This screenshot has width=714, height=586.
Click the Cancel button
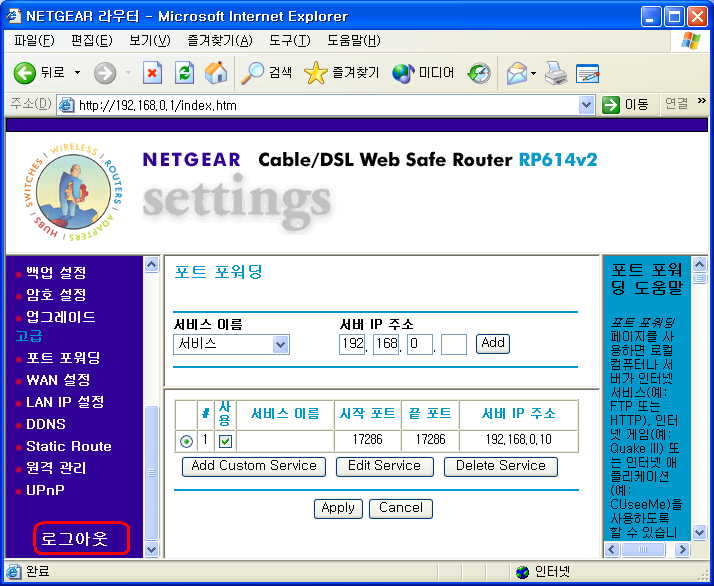[x=401, y=509]
